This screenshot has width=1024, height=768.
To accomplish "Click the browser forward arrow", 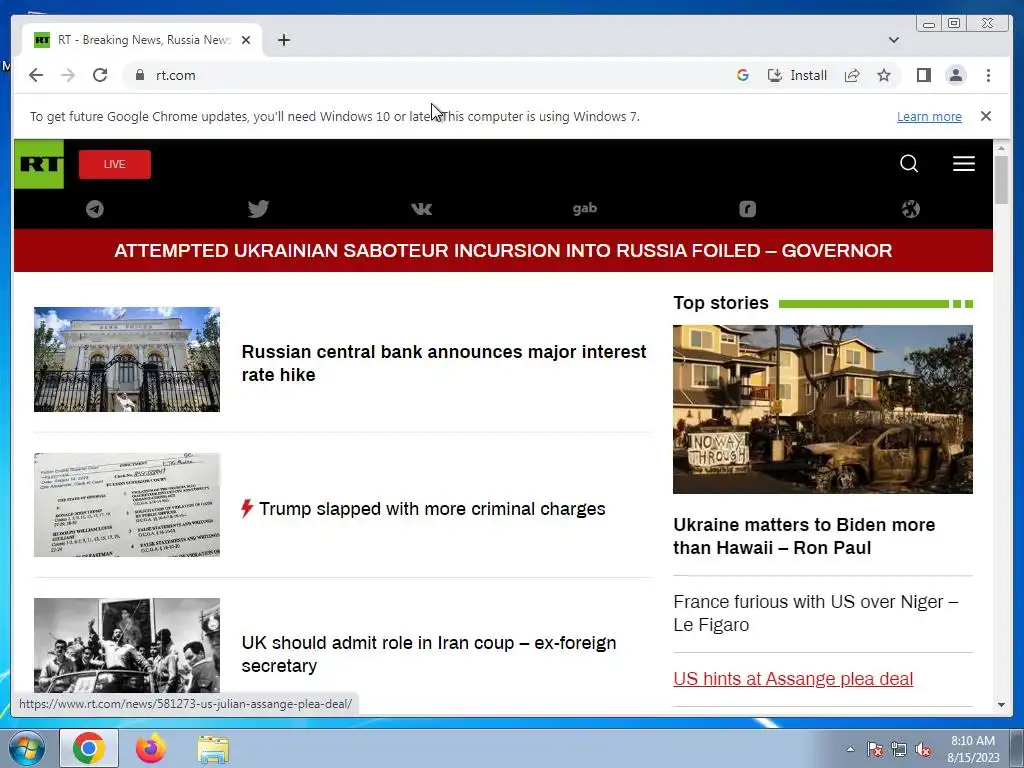I will (x=68, y=75).
